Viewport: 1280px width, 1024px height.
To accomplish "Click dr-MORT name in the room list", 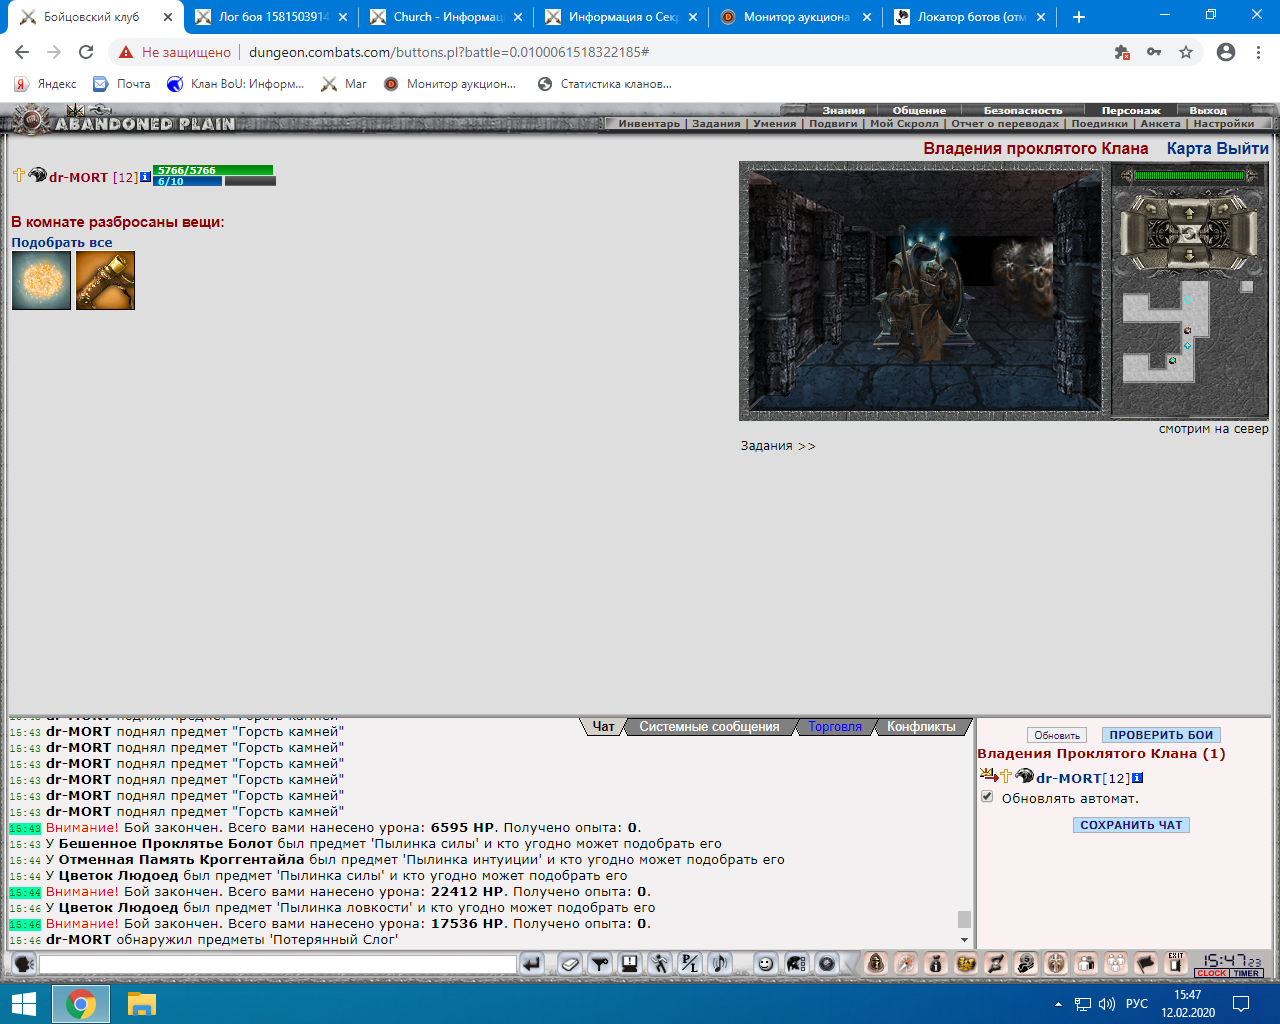I will pos(1069,778).
